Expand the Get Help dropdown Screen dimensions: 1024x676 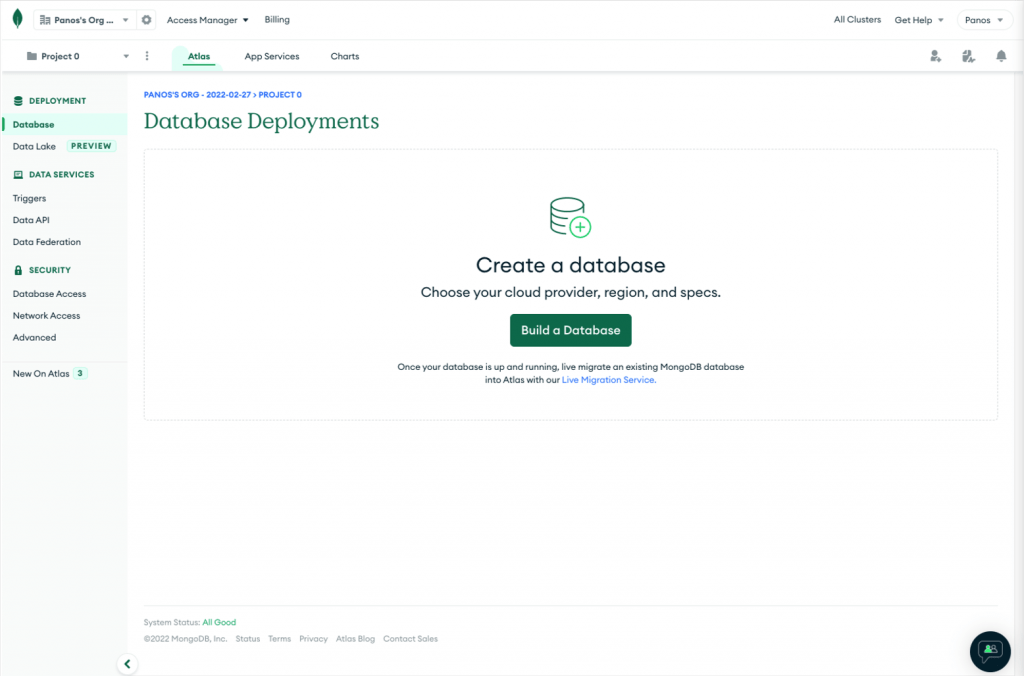(x=919, y=20)
